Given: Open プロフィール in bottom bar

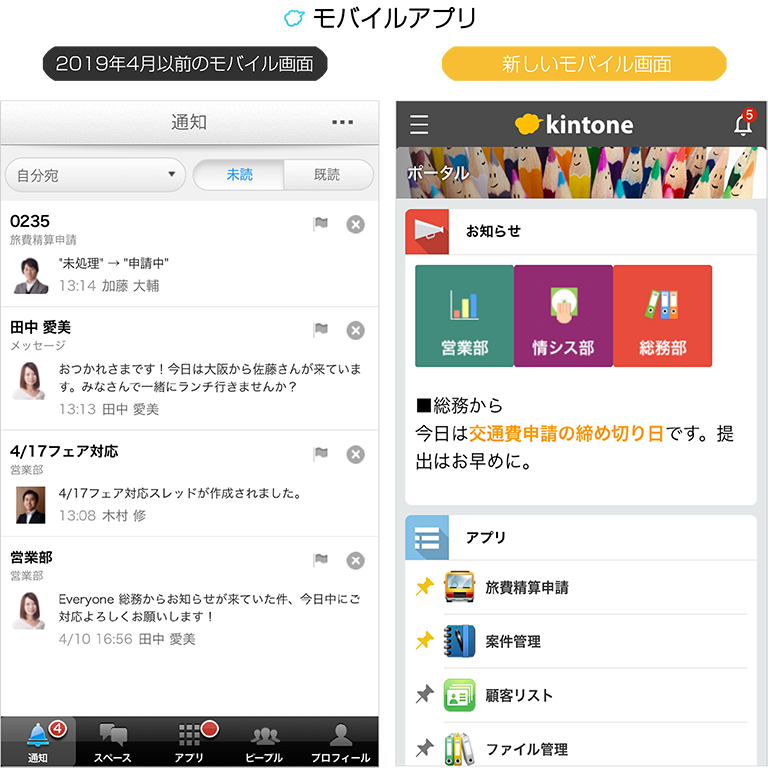Looking at the screenshot, I should point(340,743).
